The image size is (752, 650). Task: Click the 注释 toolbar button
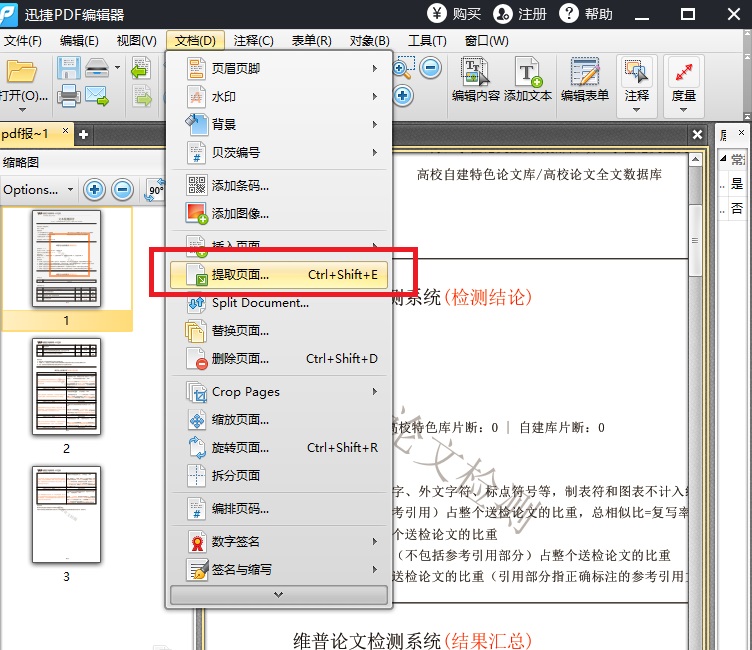(x=636, y=78)
